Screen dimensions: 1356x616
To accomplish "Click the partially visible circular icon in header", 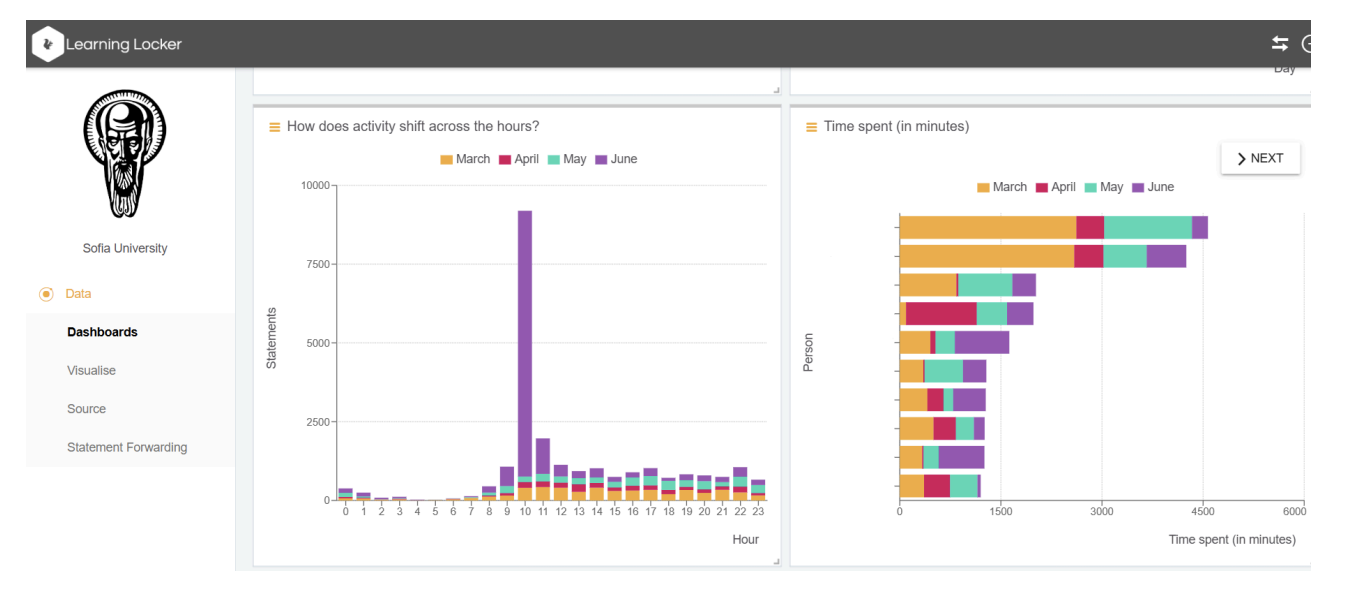I will [1306, 43].
